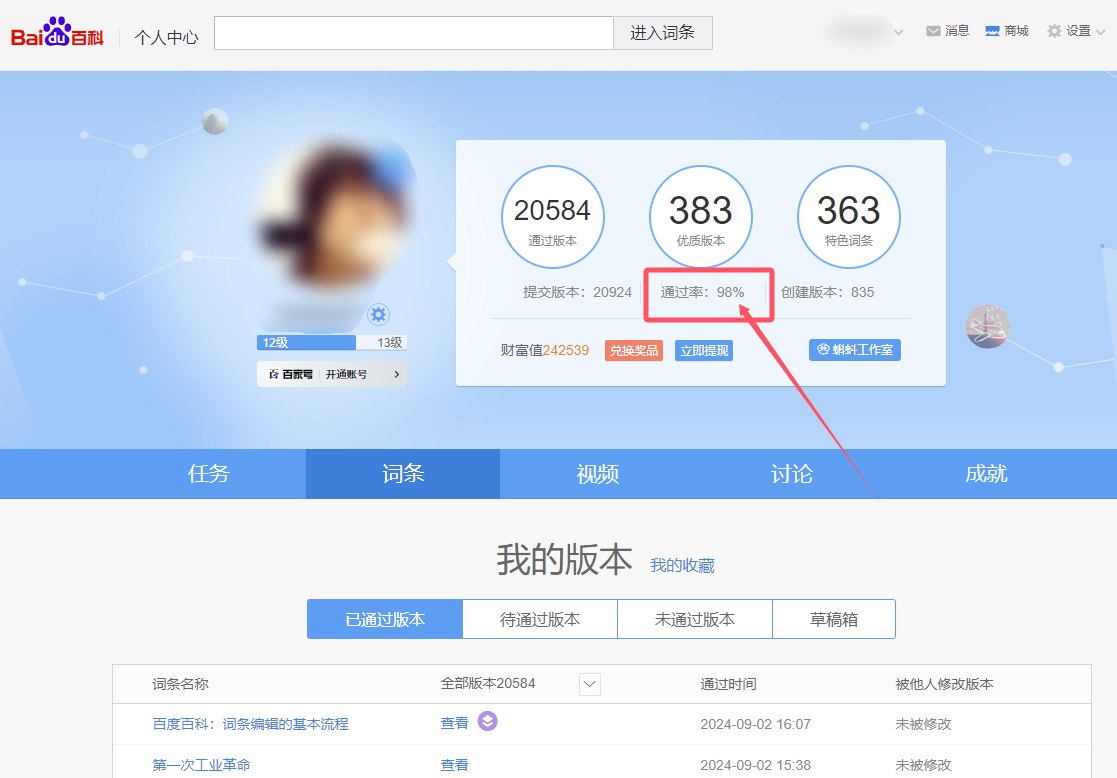Click the 提交版本：20924 text
This screenshot has height=778, width=1117.
pos(578,292)
